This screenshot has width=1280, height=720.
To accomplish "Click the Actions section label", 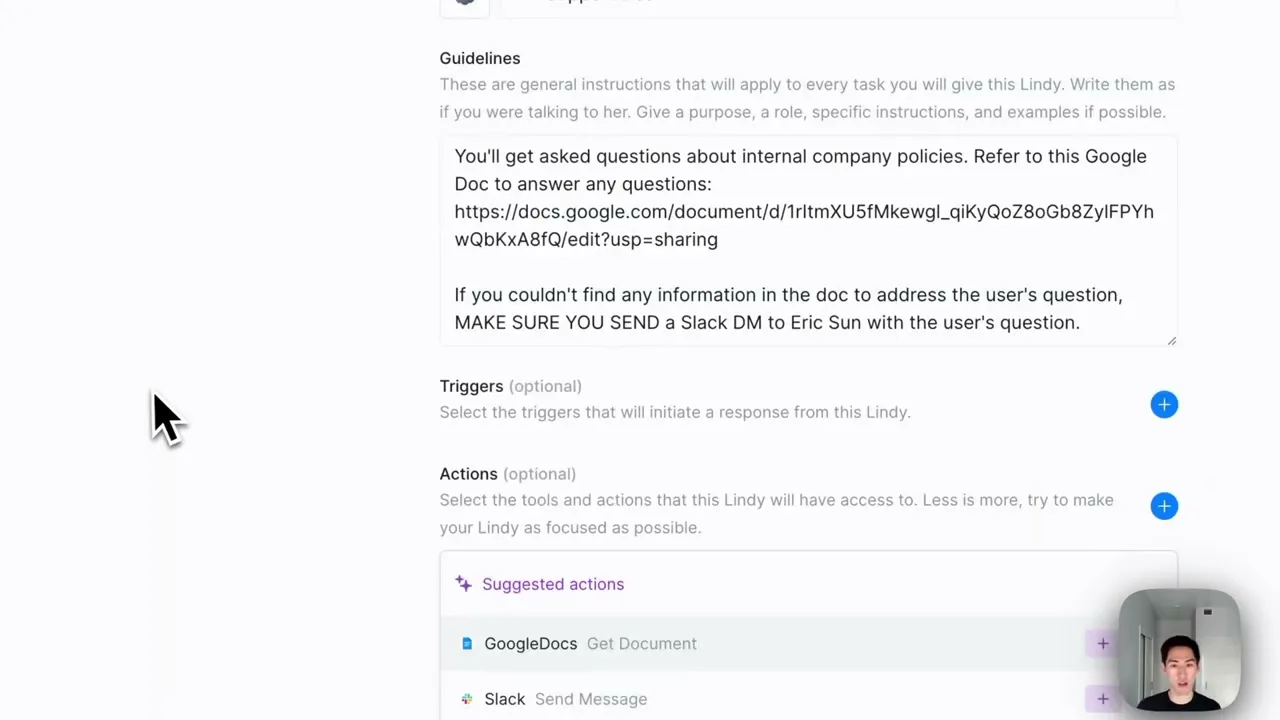I will [468, 474].
